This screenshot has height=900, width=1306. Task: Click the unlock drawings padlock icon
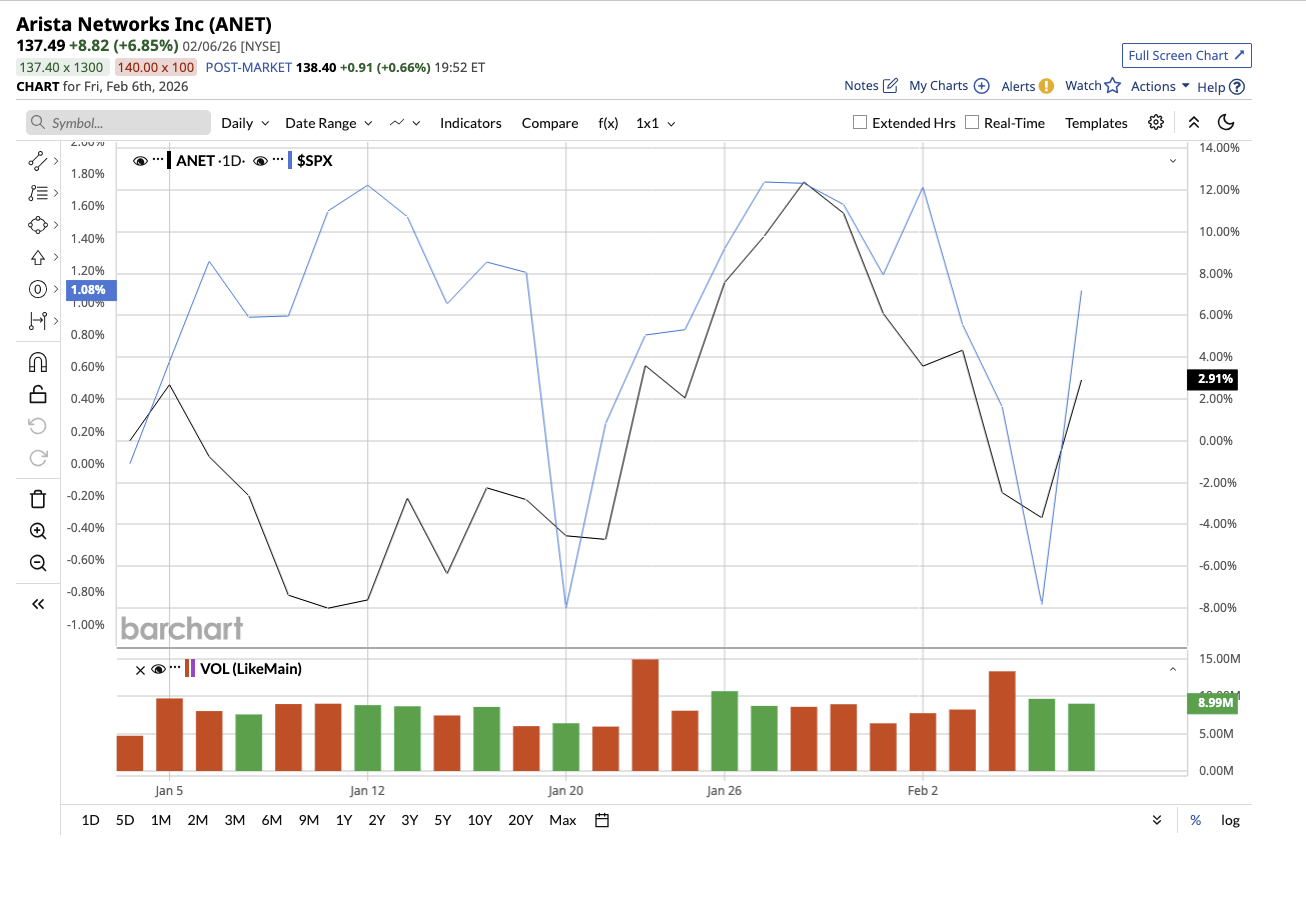(x=38, y=394)
